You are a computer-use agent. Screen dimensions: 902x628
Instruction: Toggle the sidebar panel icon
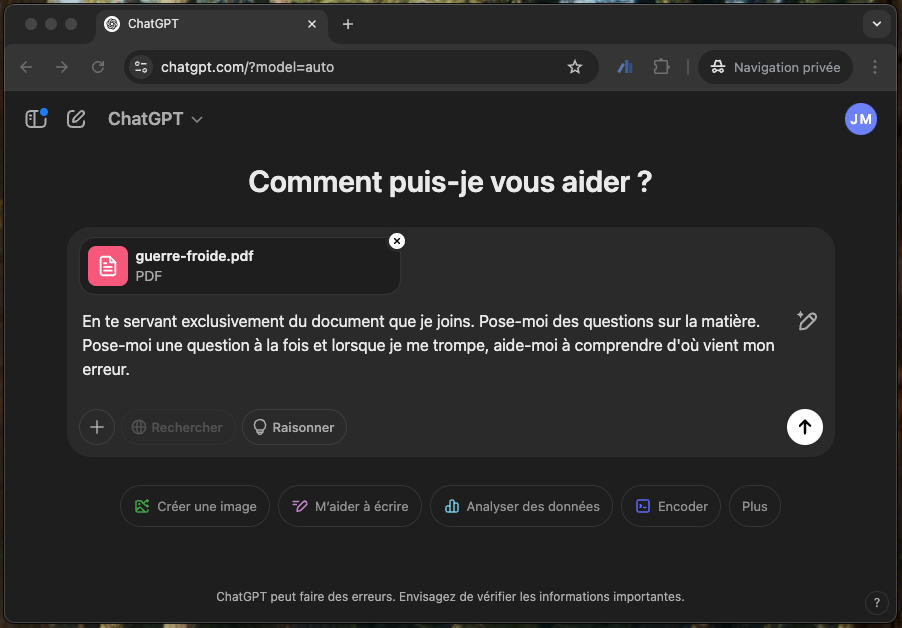pos(36,118)
